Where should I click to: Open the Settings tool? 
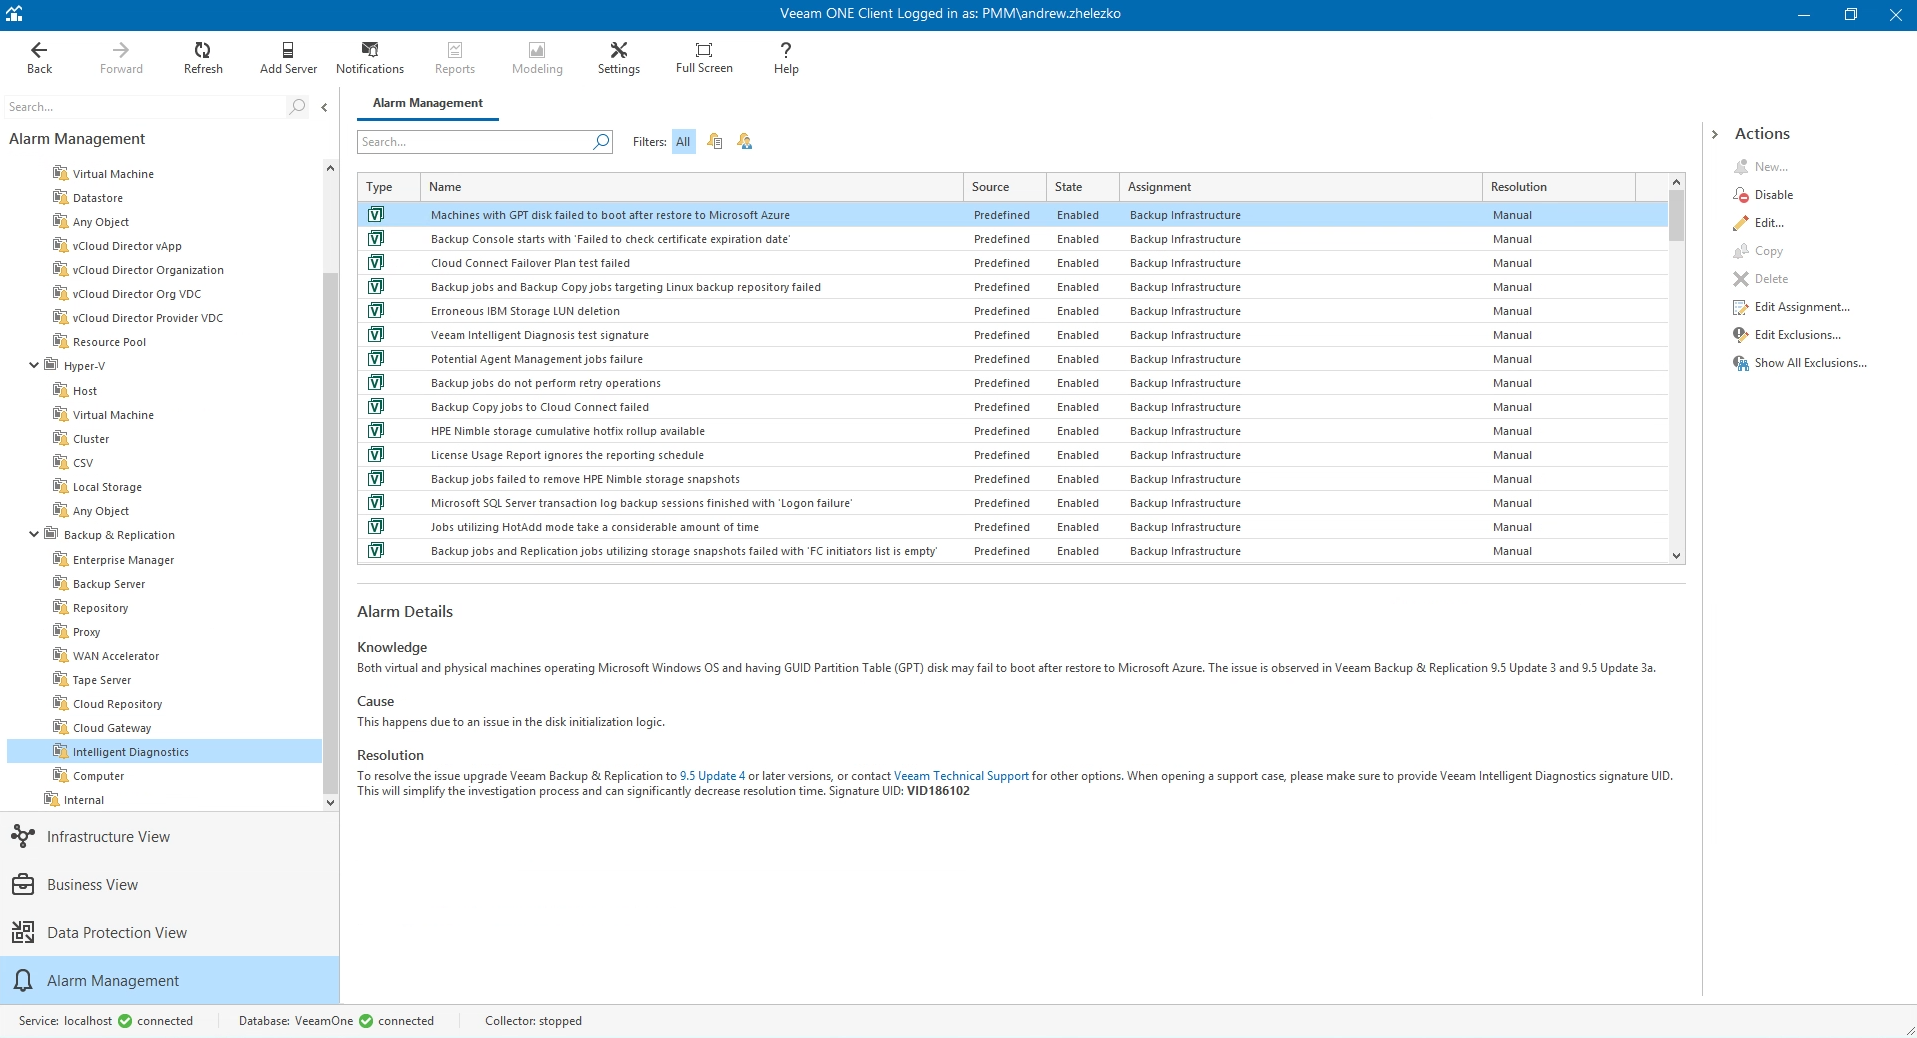618,58
